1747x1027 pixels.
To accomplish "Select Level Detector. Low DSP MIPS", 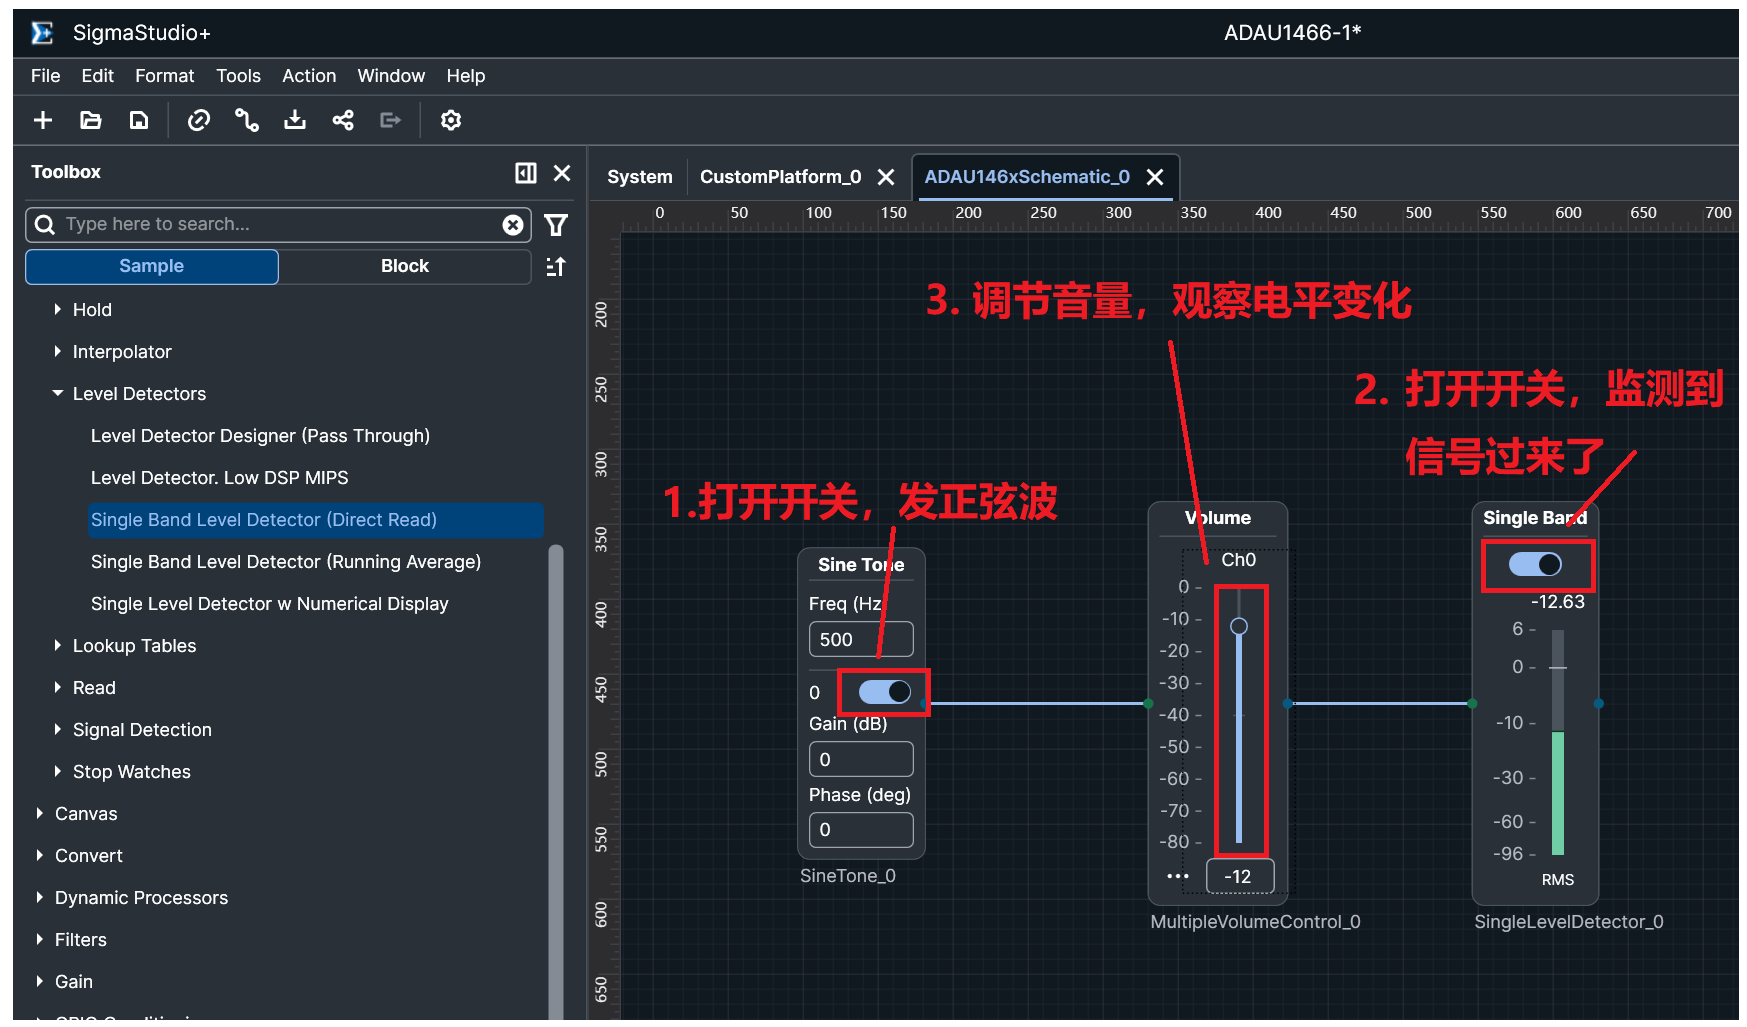I will (219, 478).
